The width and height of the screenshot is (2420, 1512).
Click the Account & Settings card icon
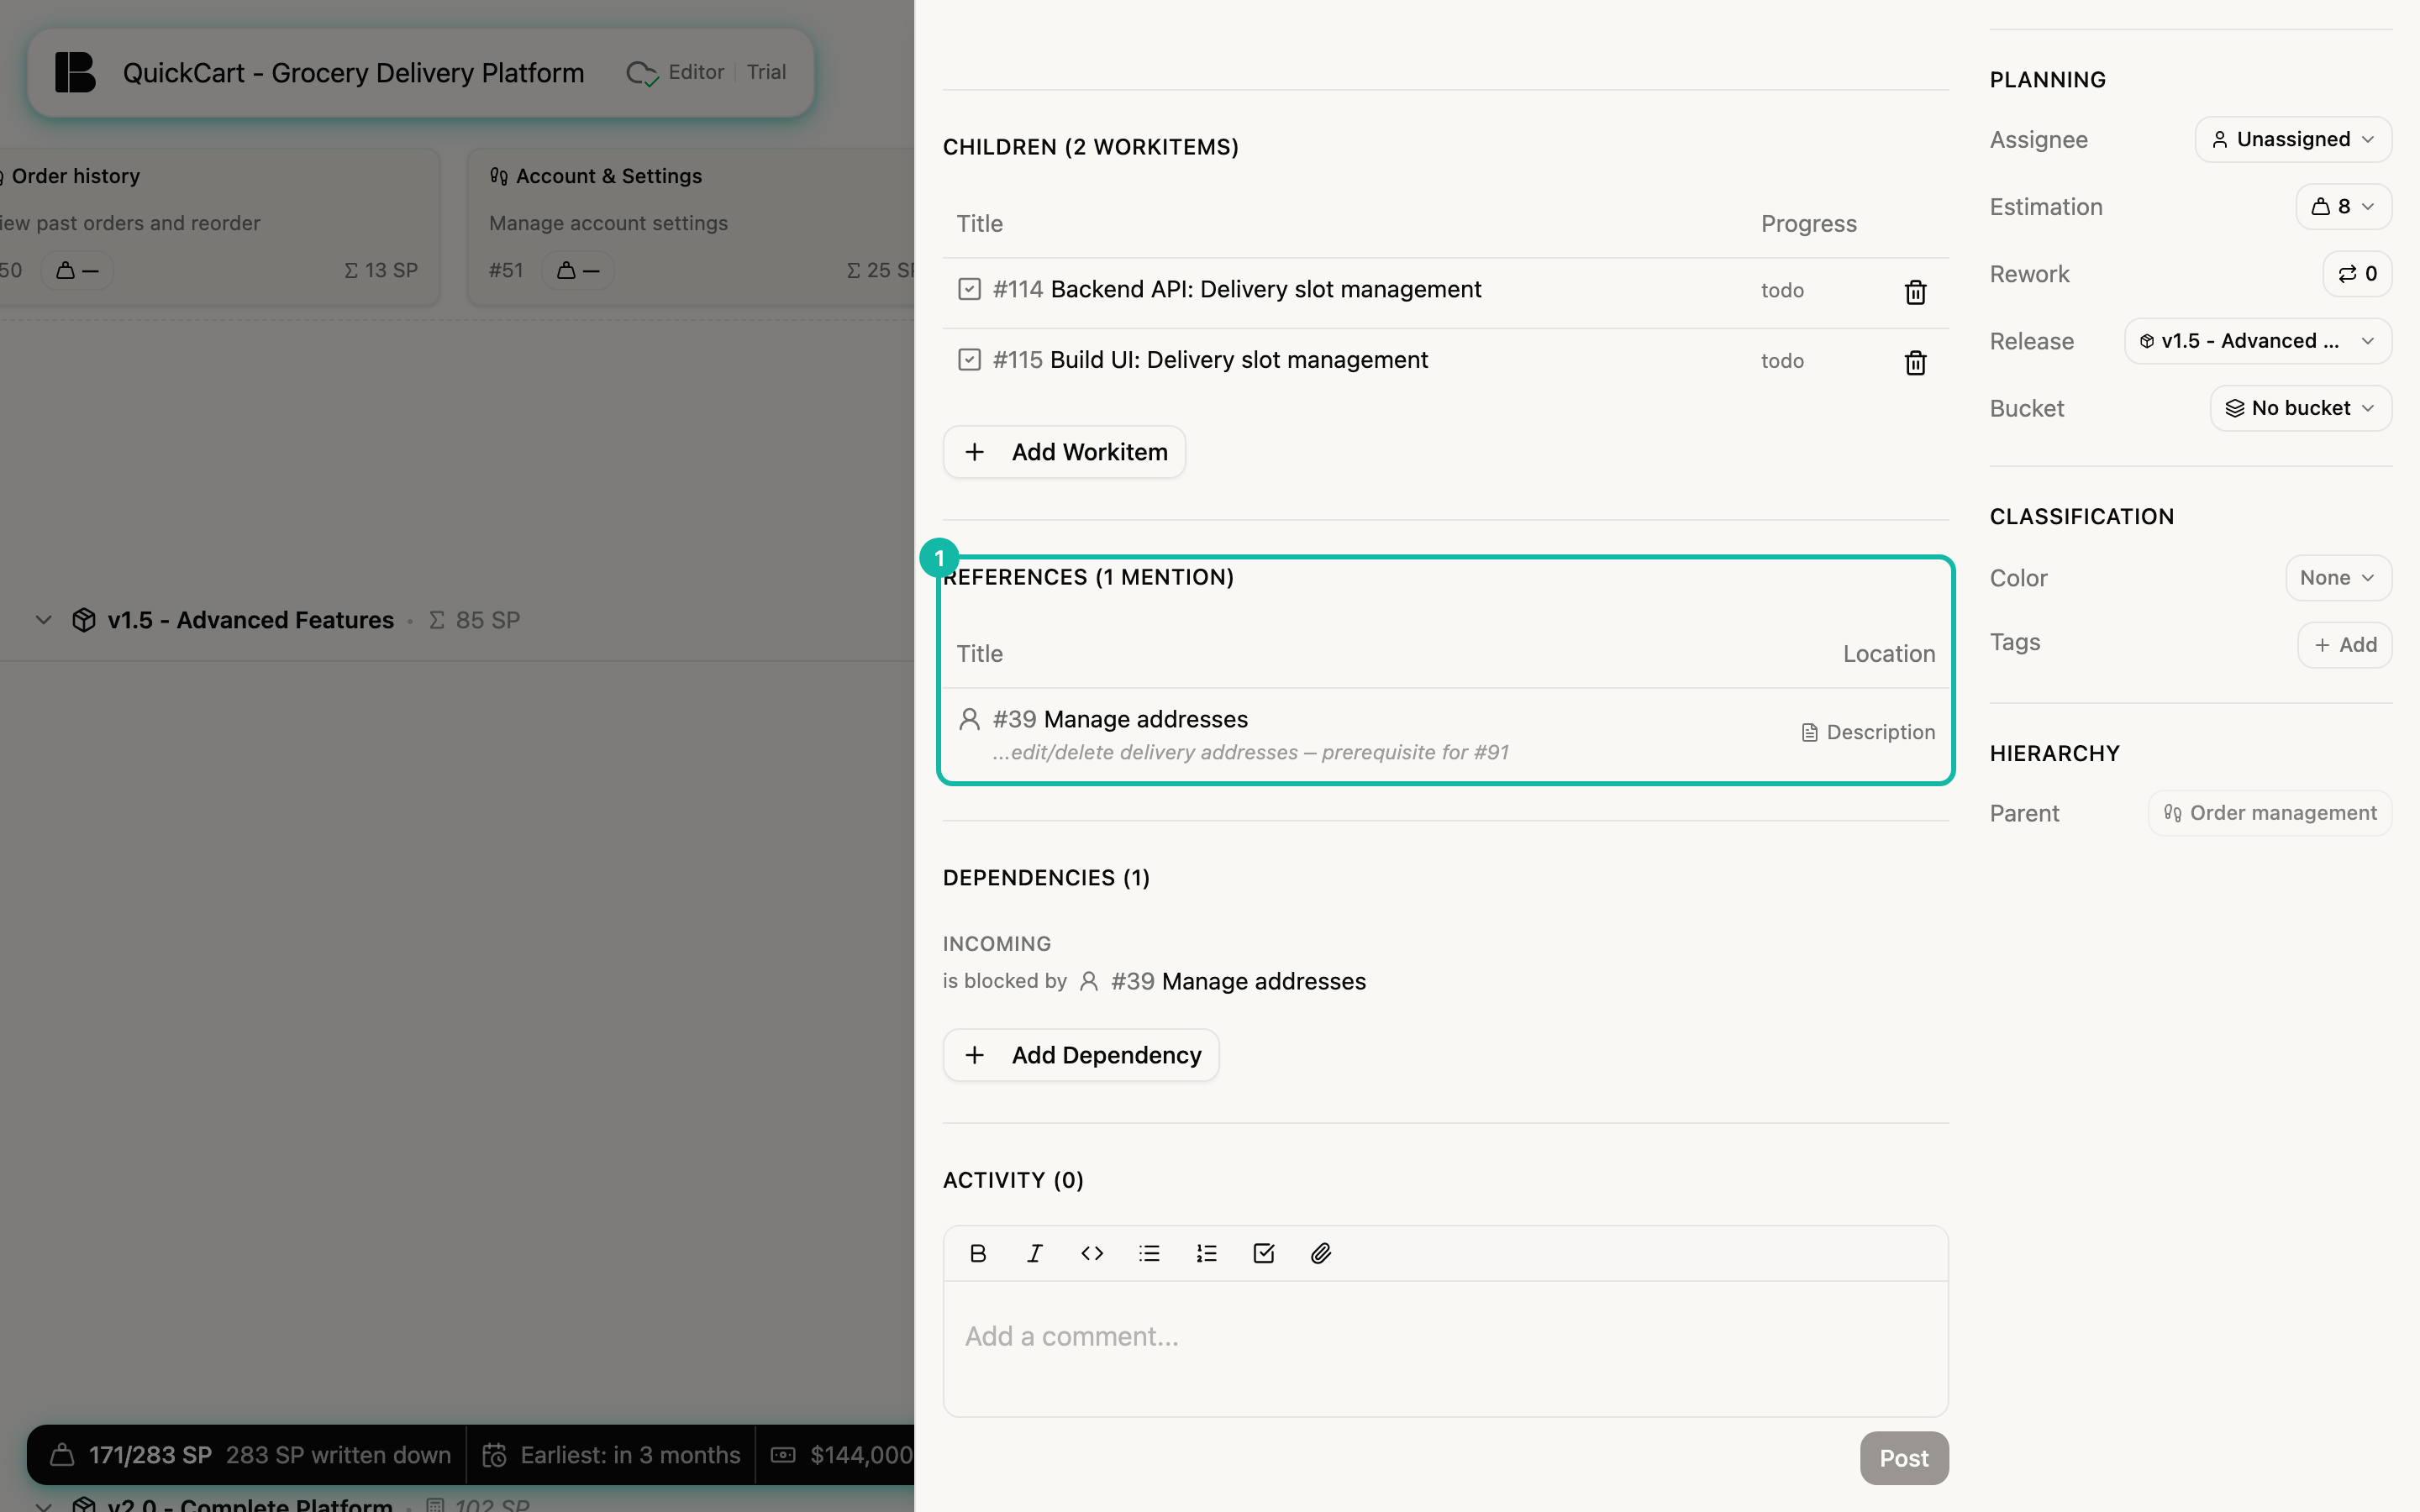click(x=499, y=176)
